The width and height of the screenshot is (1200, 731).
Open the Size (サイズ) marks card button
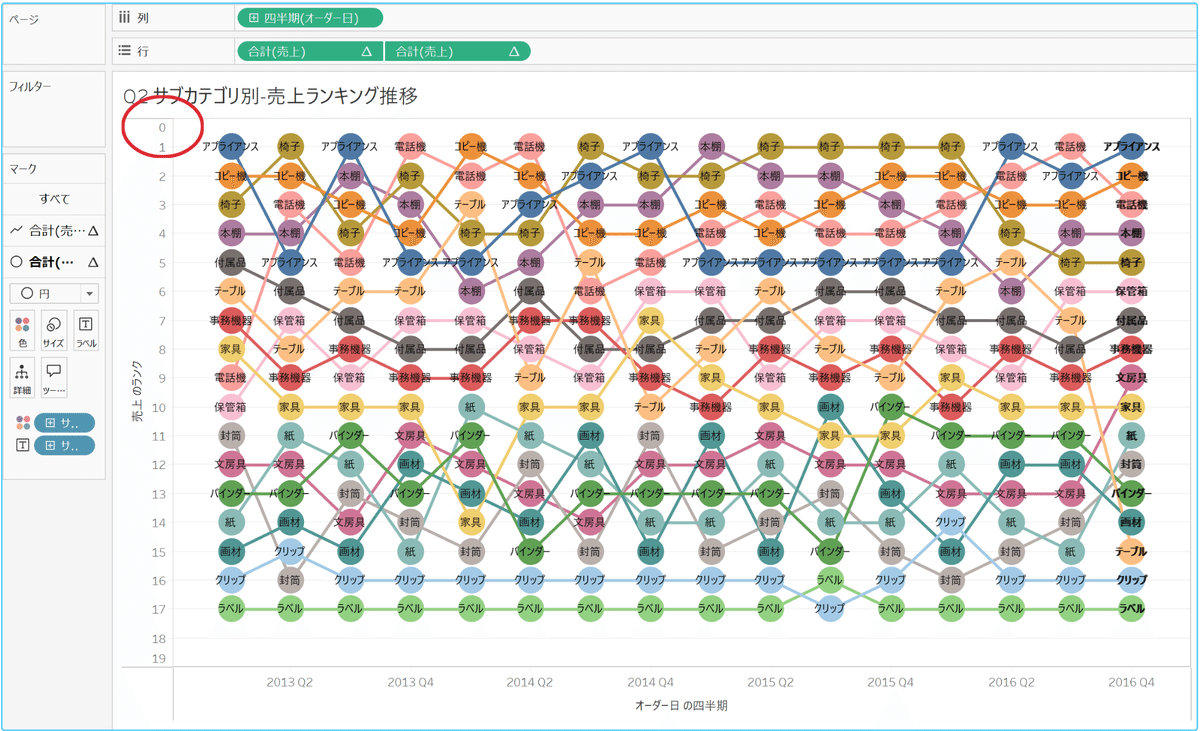(54, 329)
